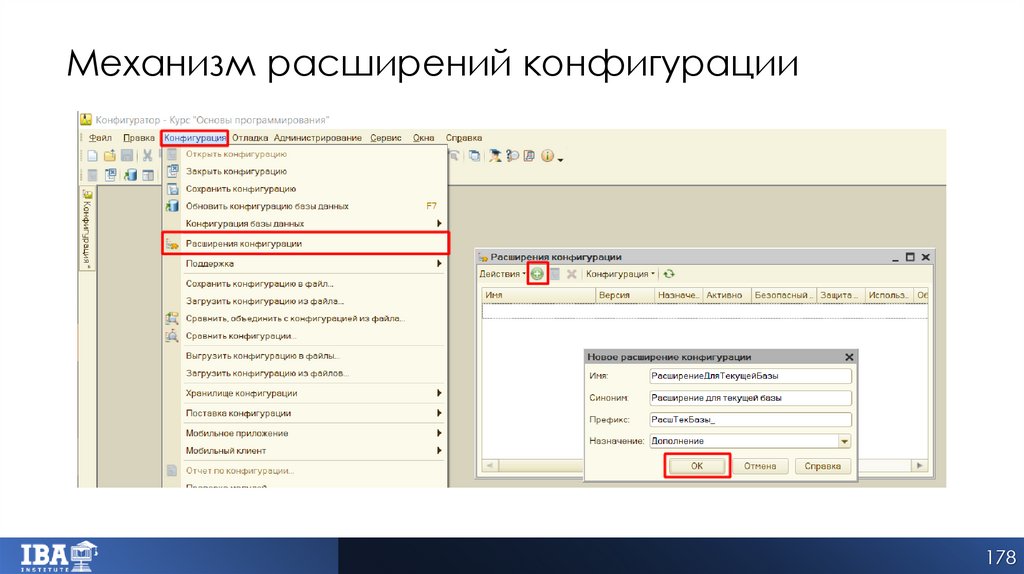Click OK in the new extension dialog
Image resolution: width=1024 pixels, height=574 pixels.
pos(697,466)
